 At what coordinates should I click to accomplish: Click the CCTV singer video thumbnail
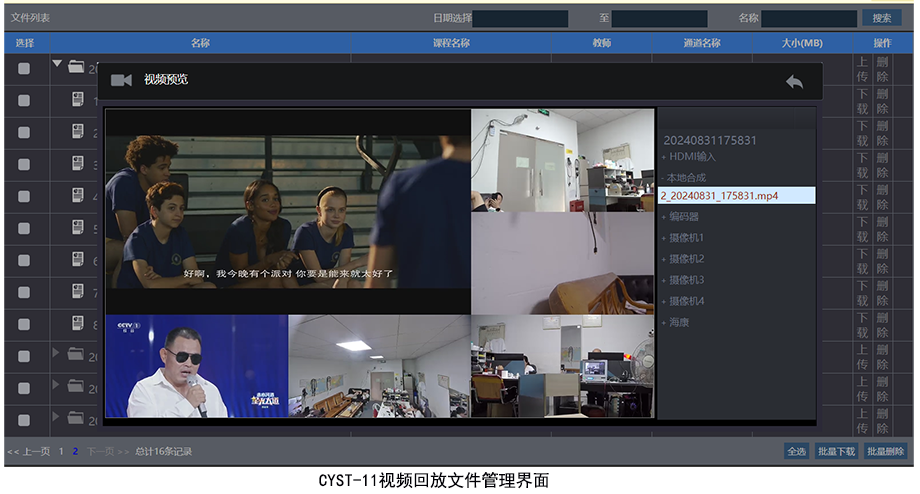click(196, 367)
